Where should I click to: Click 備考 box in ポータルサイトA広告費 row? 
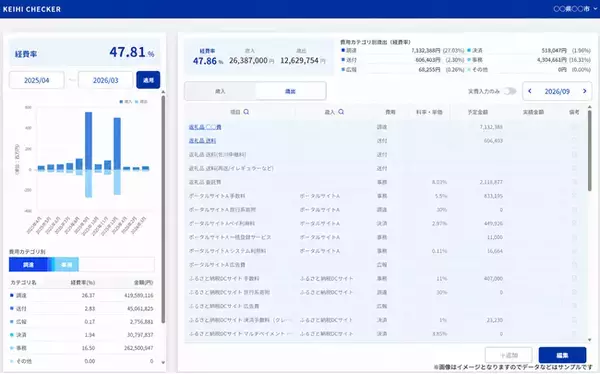[574, 265]
